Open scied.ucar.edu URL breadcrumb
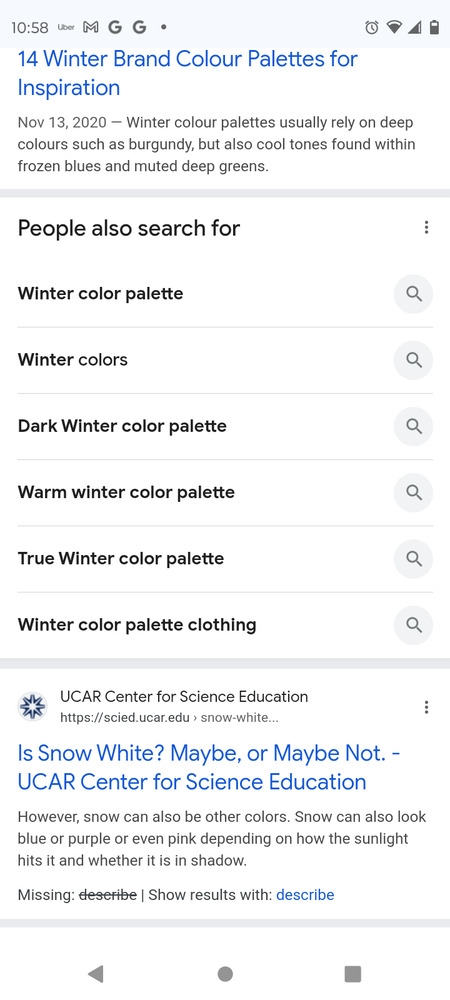 tap(169, 718)
